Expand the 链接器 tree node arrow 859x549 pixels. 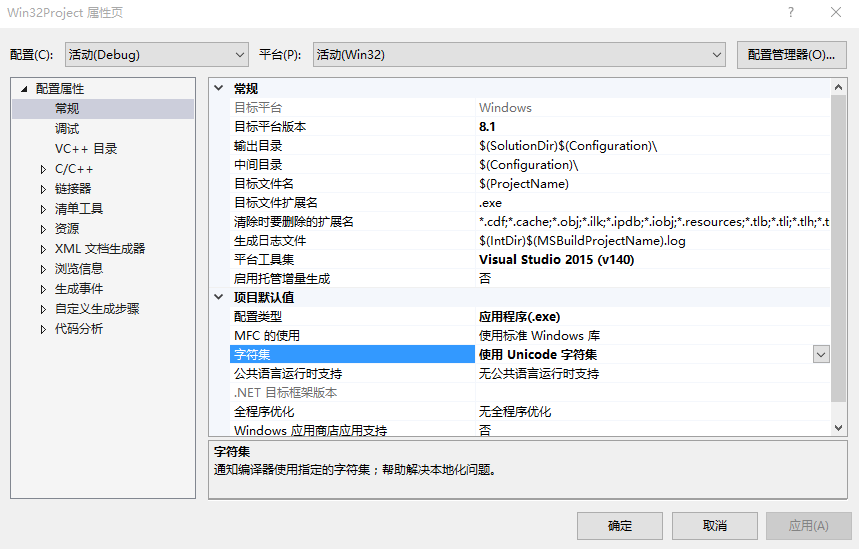(x=43, y=189)
